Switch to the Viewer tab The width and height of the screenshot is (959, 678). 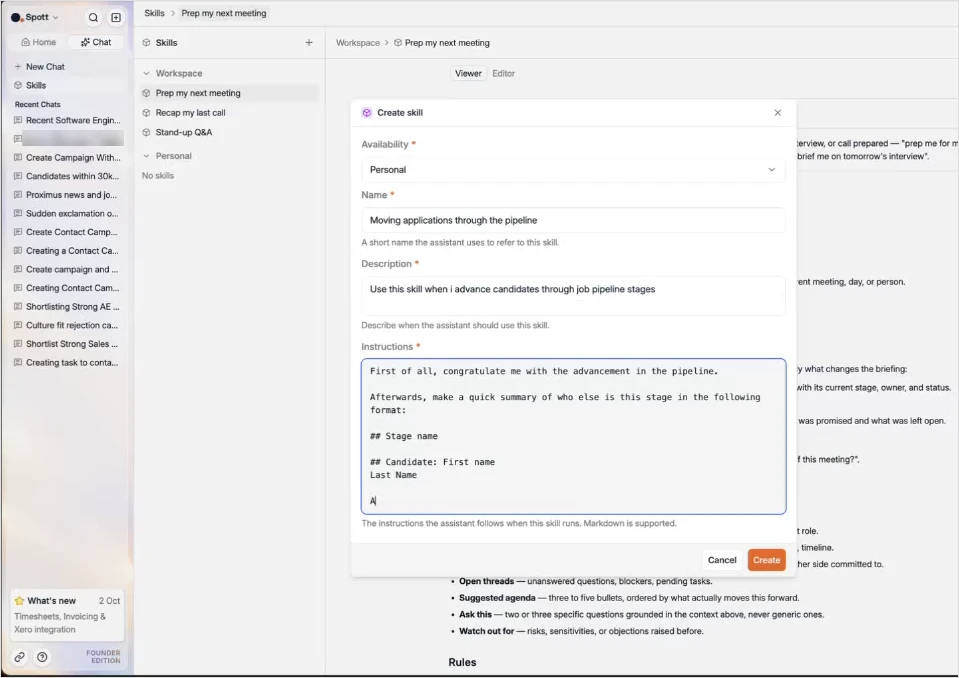pos(468,73)
